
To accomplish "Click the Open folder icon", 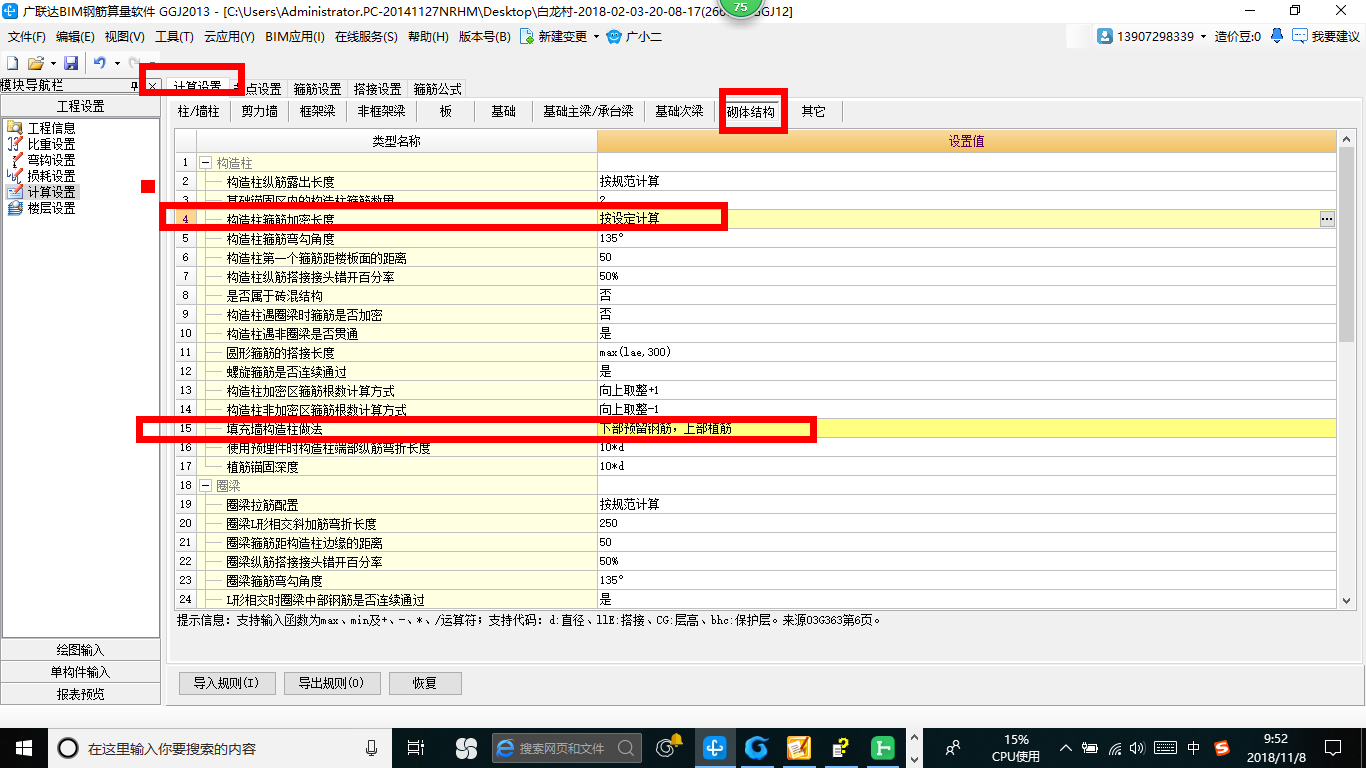I will click(35, 63).
